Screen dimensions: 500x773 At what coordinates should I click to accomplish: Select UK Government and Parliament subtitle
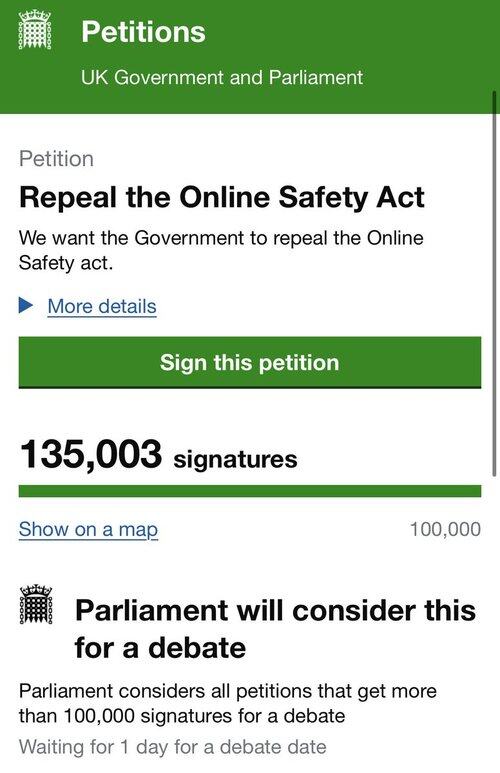pos(222,77)
